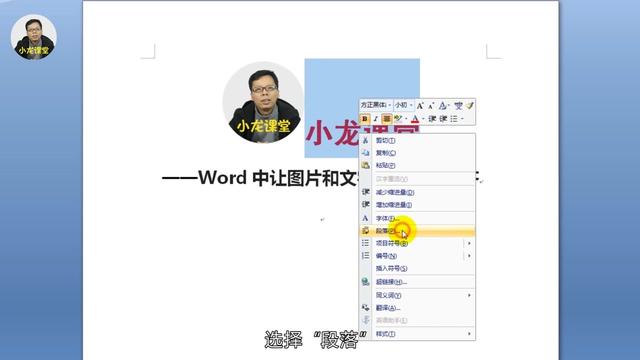Open 样式 (Styles) submenu
Screen dimensions: 640x360
pyautogui.click(x=417, y=334)
